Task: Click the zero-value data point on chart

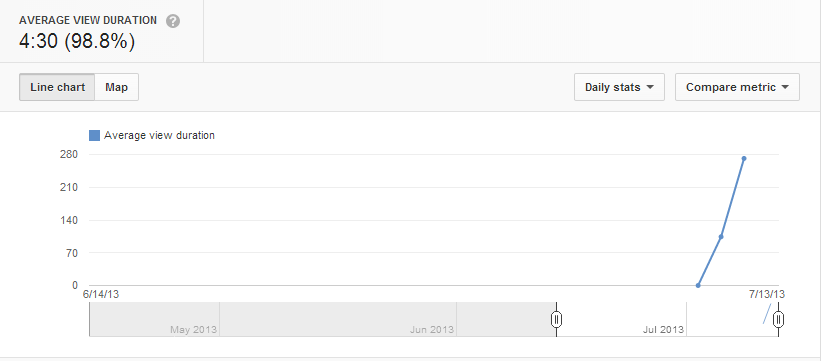Action: tap(698, 285)
